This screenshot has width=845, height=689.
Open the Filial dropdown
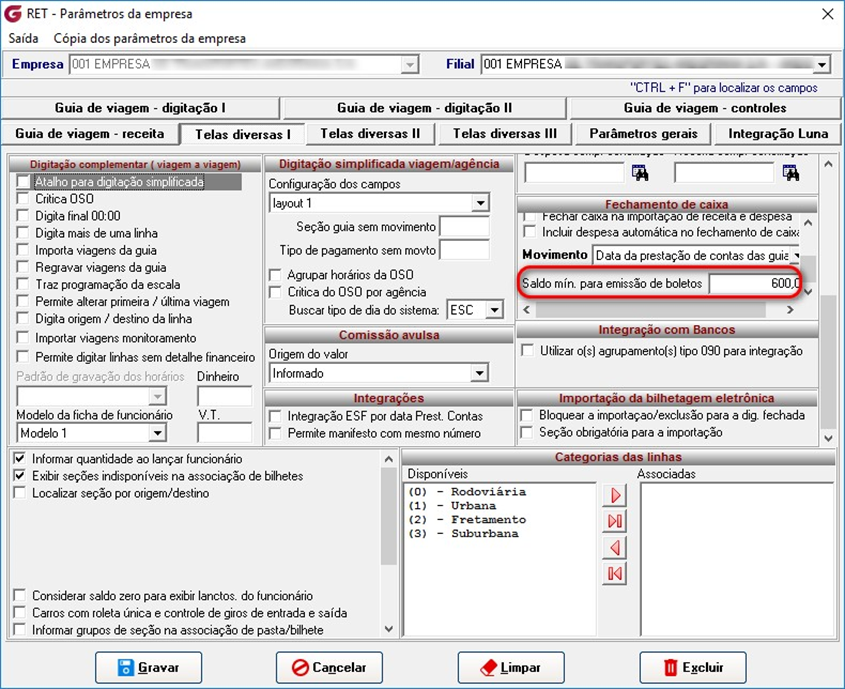click(822, 65)
